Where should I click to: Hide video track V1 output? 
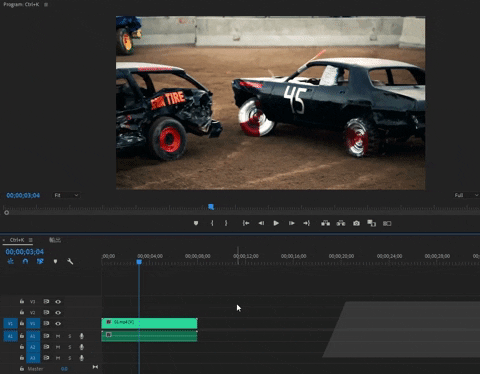[58, 323]
